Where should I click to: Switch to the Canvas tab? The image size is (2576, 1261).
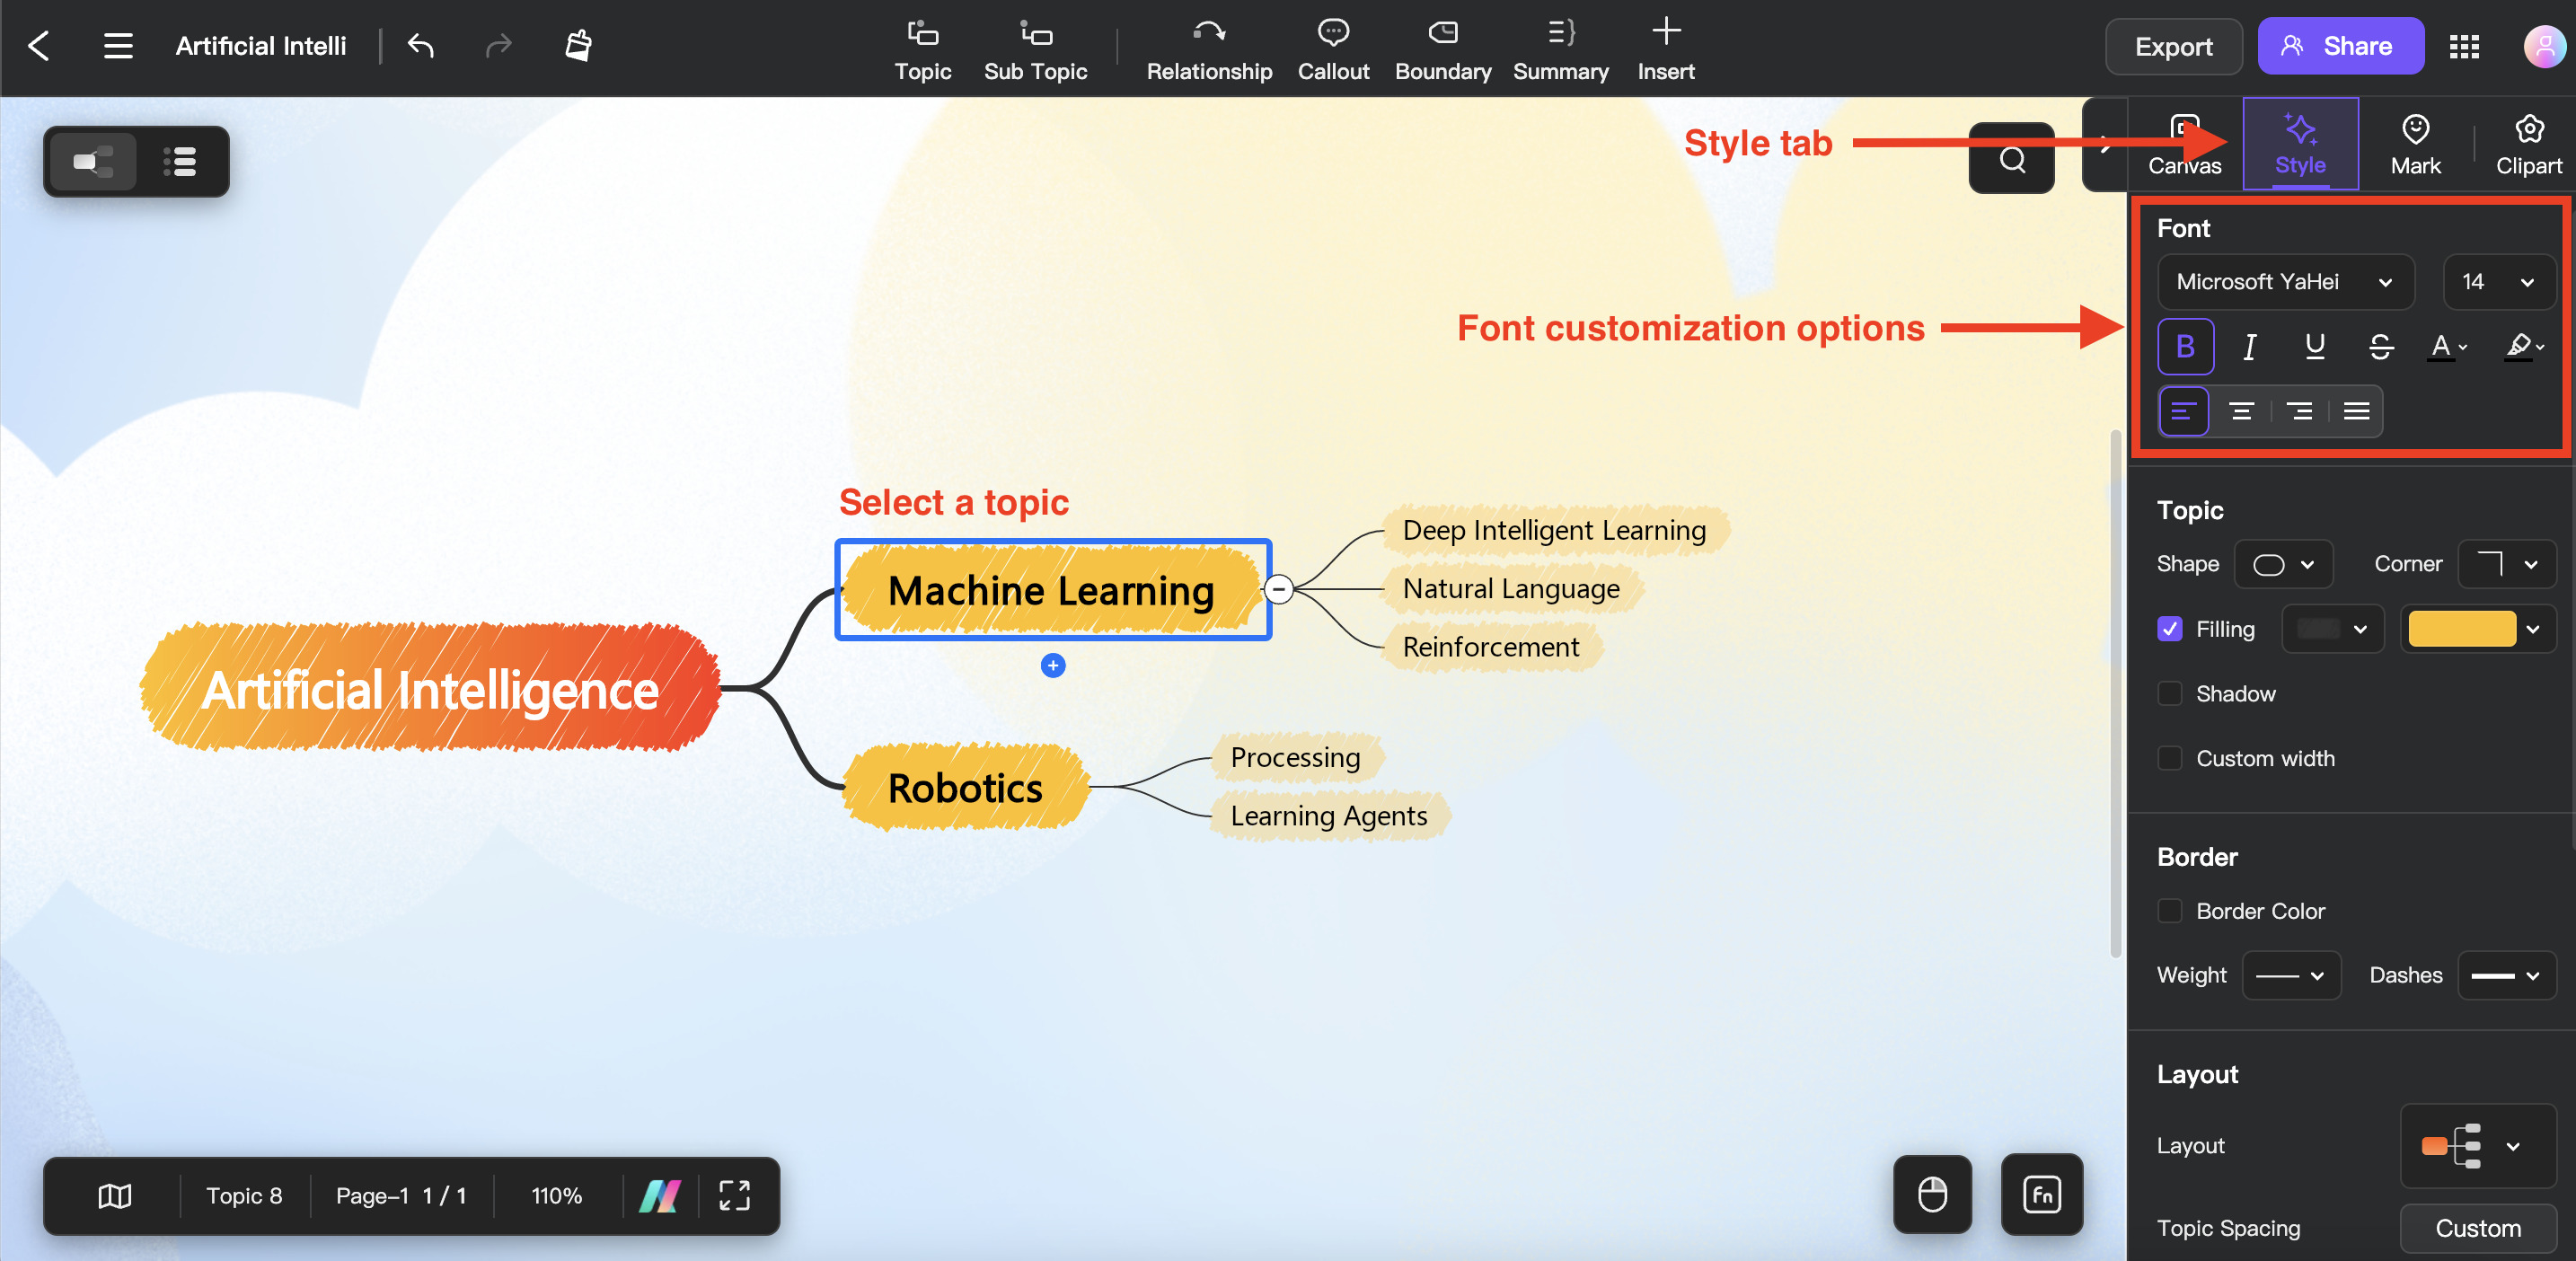pos(2183,145)
